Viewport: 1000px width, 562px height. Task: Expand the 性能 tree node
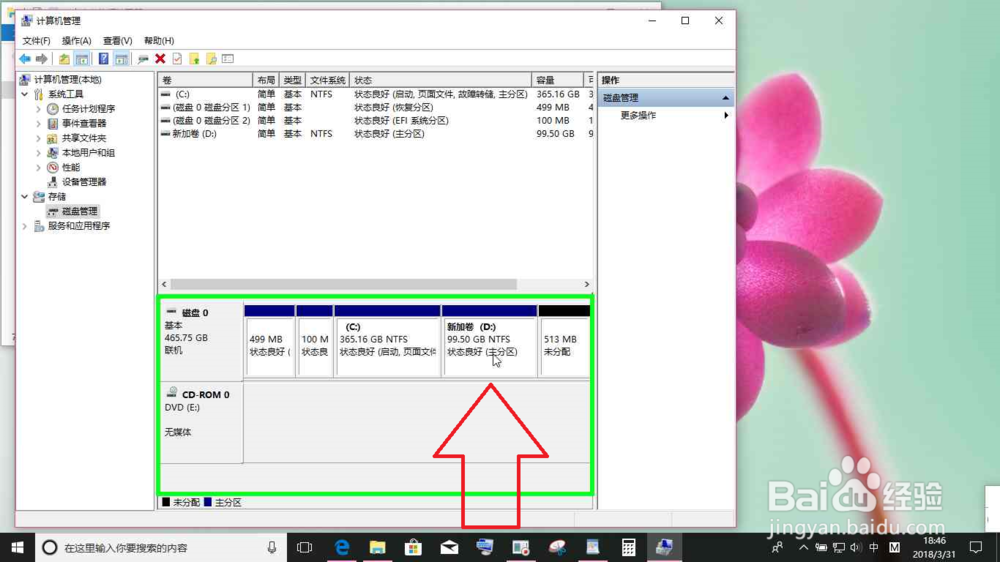[38, 167]
